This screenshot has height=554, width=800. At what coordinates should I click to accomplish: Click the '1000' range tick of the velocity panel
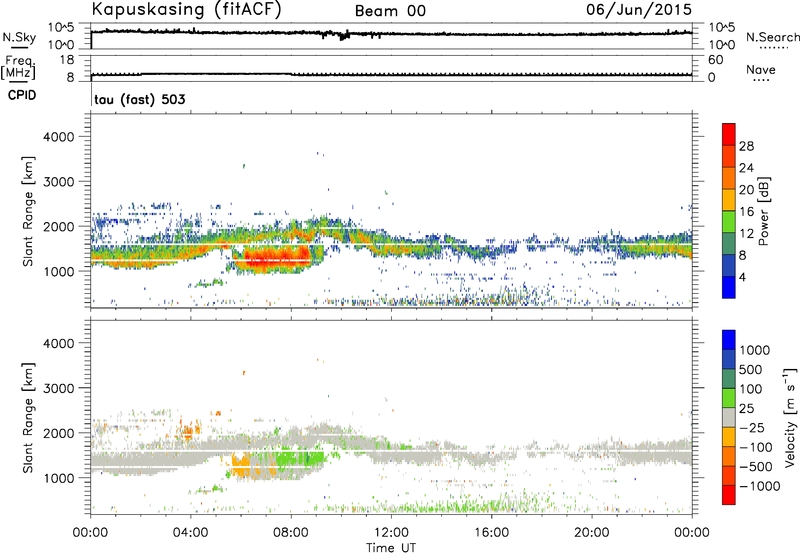pos(59,478)
